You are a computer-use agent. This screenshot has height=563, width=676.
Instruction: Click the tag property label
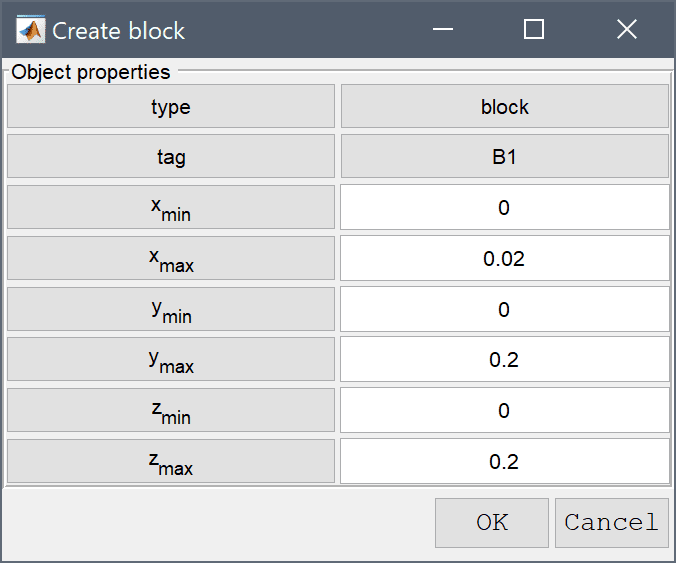(171, 156)
